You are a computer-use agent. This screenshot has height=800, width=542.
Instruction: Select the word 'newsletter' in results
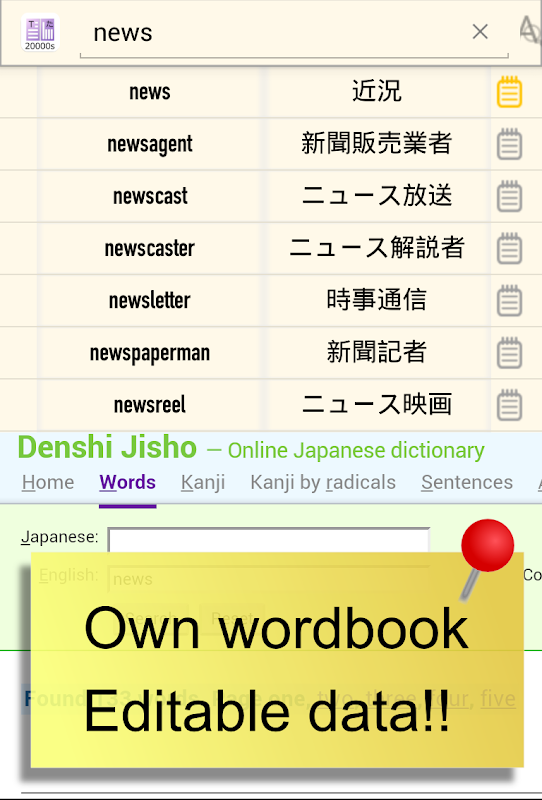(x=150, y=301)
